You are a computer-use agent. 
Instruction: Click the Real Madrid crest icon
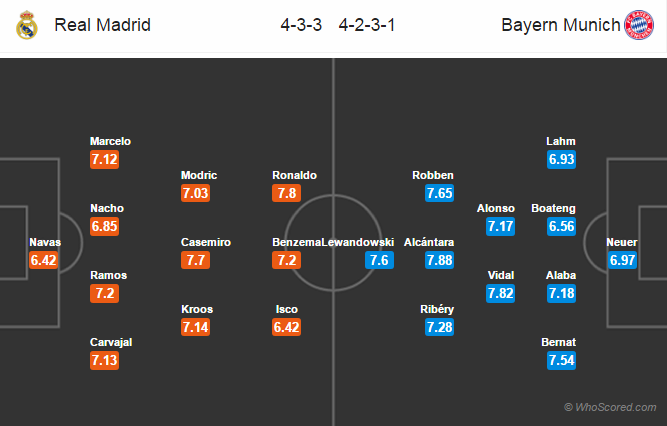pos(27,25)
